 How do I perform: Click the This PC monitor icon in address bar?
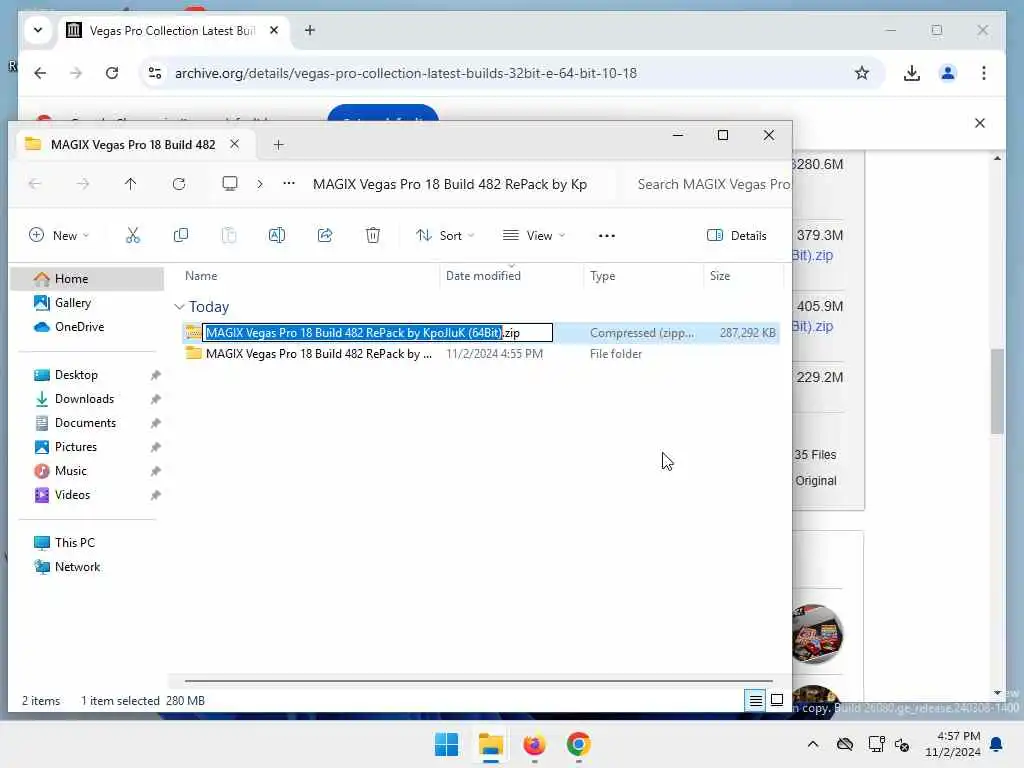(230, 184)
